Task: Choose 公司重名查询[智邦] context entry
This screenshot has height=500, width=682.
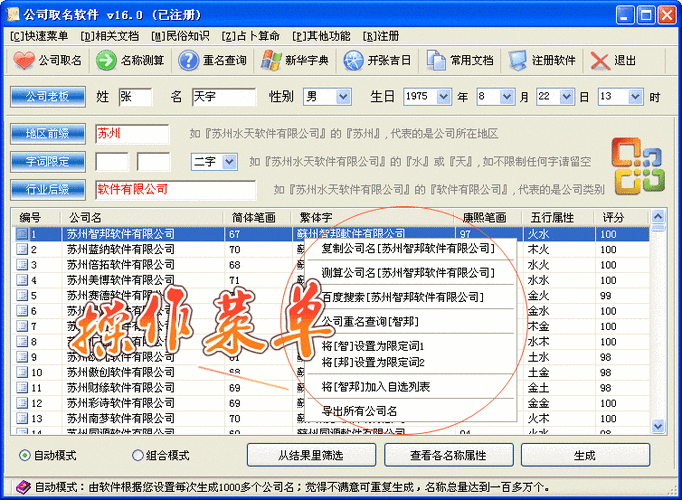Action: pyautogui.click(x=411, y=322)
